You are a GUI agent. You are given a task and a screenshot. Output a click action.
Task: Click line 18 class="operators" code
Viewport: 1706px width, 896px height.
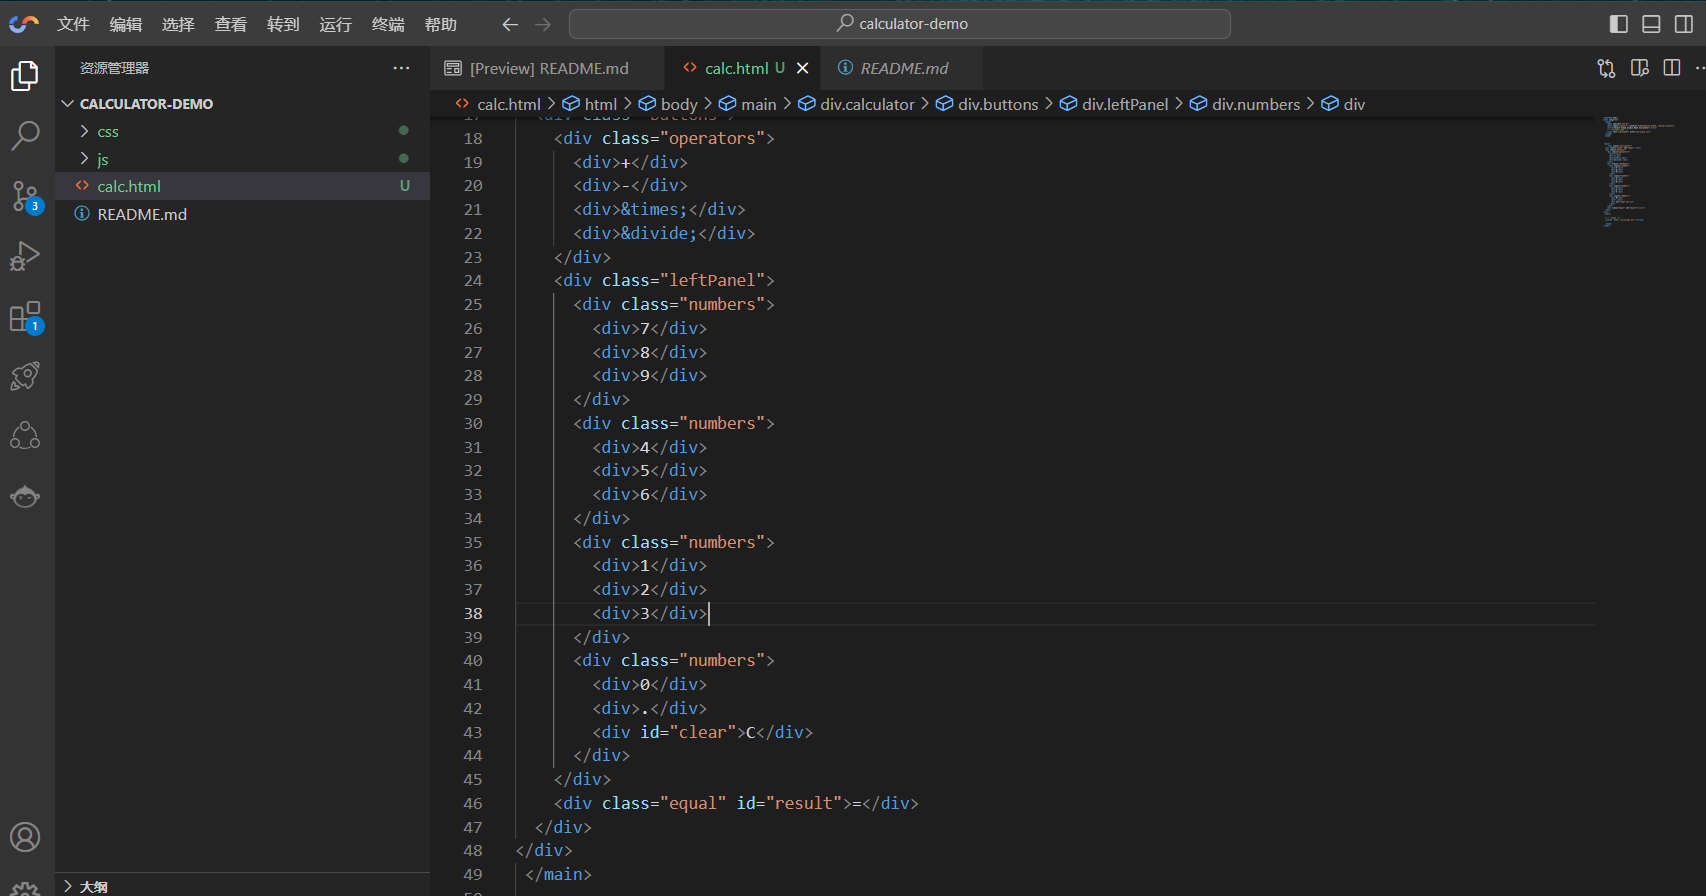[683, 138]
